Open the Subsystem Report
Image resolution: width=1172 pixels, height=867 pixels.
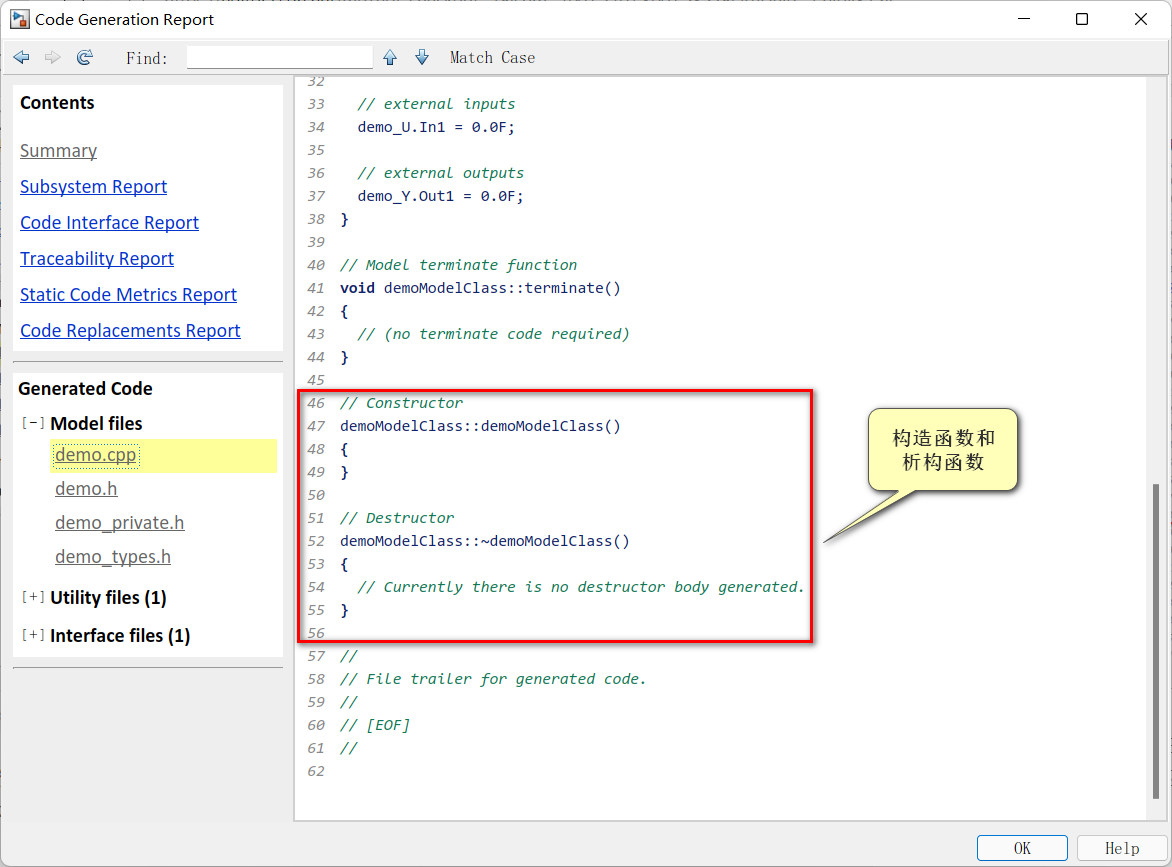click(x=93, y=187)
